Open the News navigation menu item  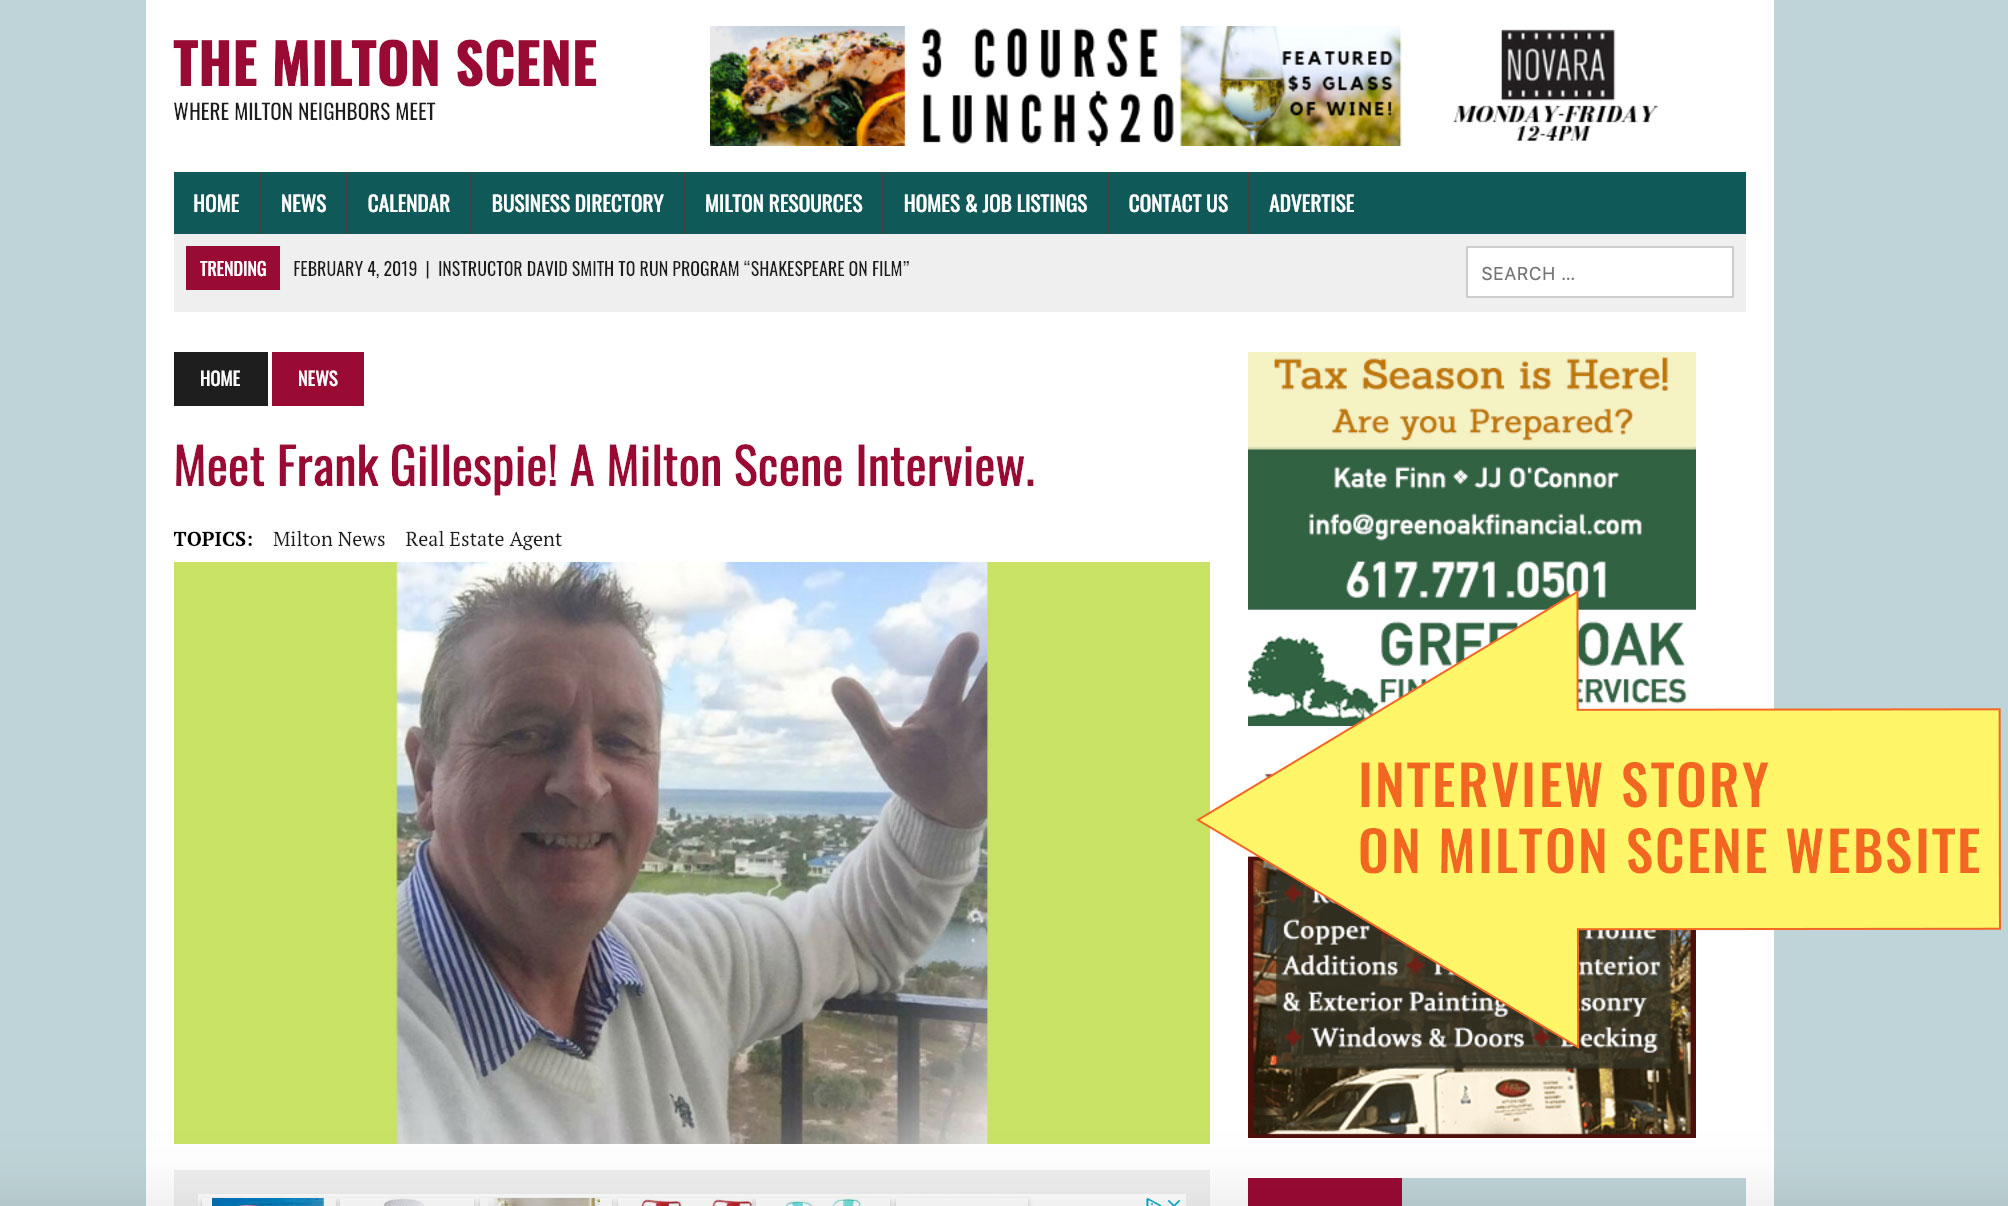click(x=303, y=203)
